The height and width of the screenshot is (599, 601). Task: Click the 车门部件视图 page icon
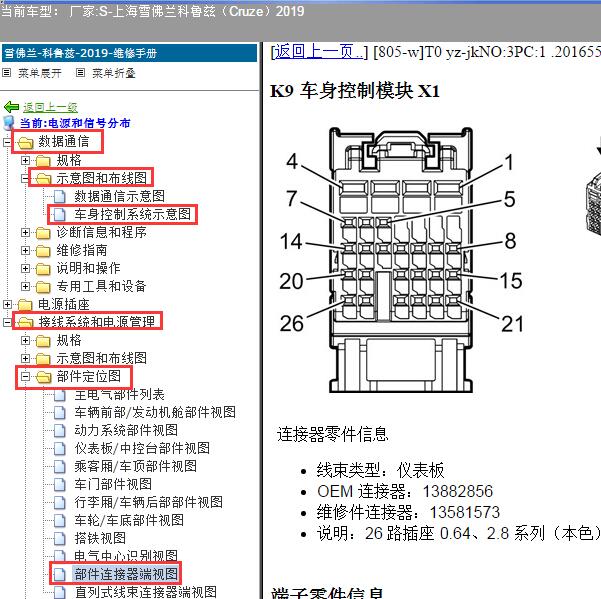click(59, 484)
